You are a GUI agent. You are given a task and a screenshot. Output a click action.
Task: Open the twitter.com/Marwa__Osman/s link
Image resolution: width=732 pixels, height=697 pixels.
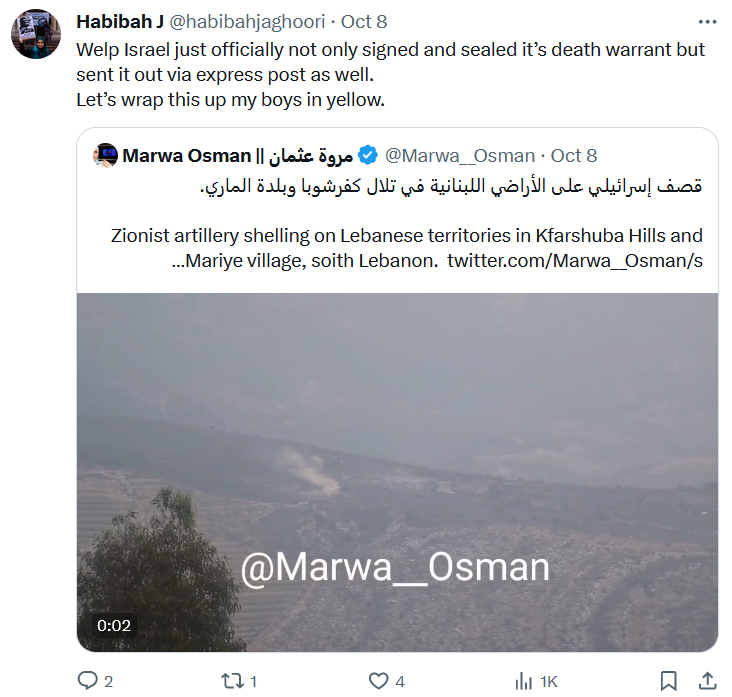tap(575, 261)
